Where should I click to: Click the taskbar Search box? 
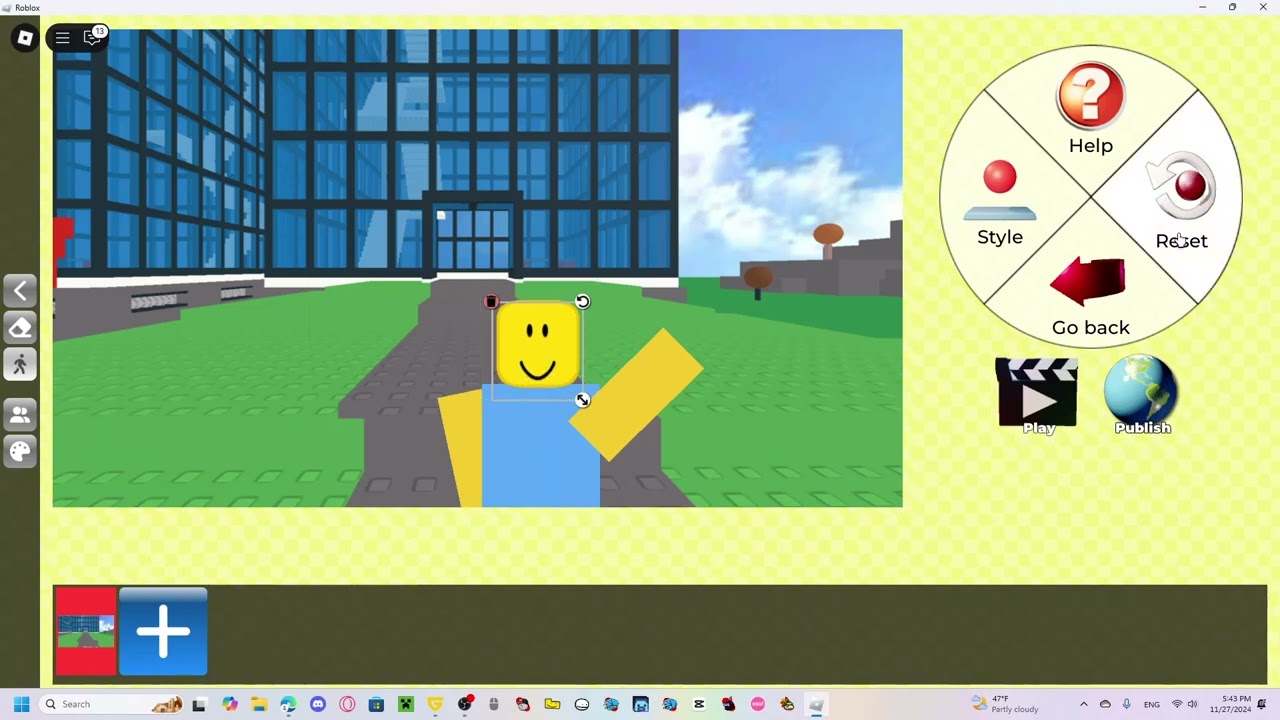111,704
